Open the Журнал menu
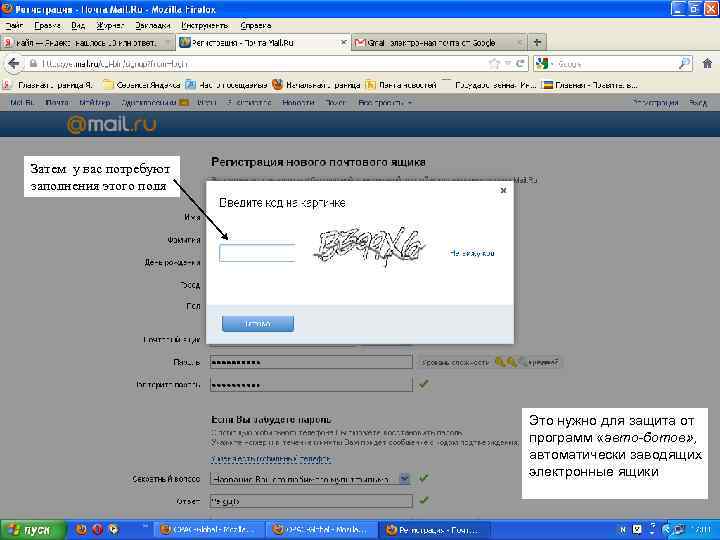720x540 pixels. [110, 26]
